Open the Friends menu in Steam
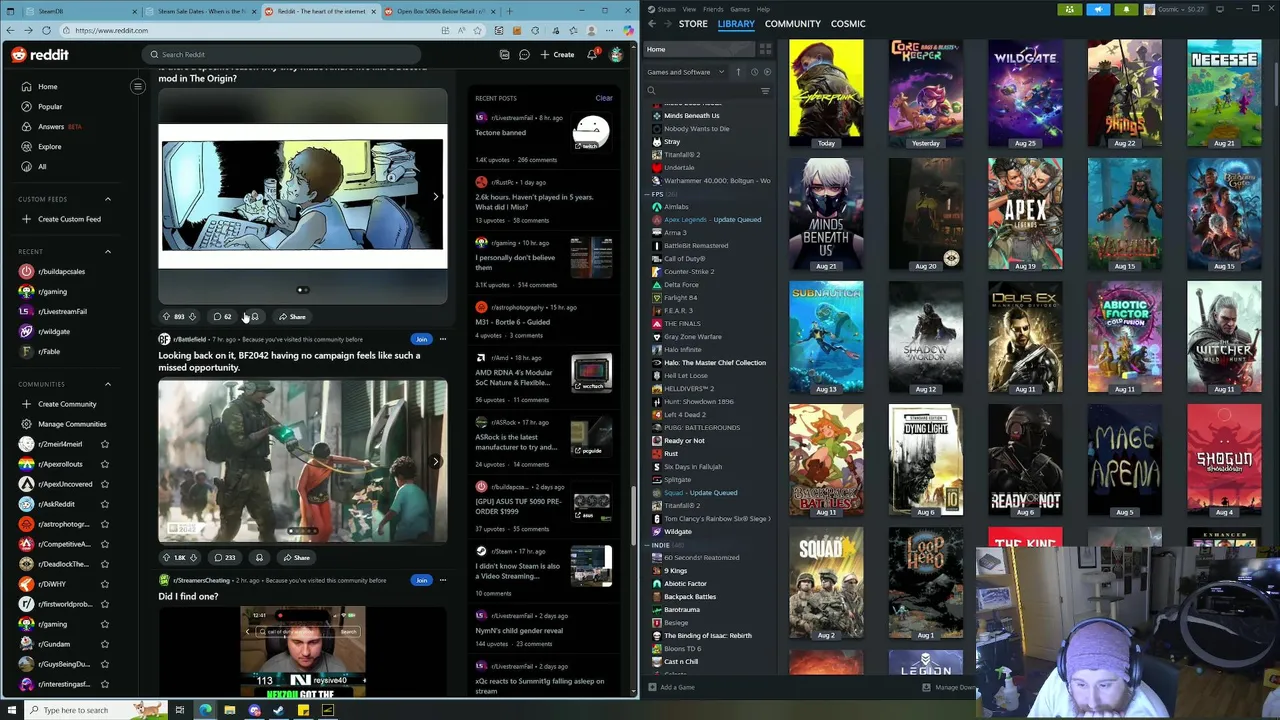Screen dimensions: 1280x720 click(x=713, y=9)
